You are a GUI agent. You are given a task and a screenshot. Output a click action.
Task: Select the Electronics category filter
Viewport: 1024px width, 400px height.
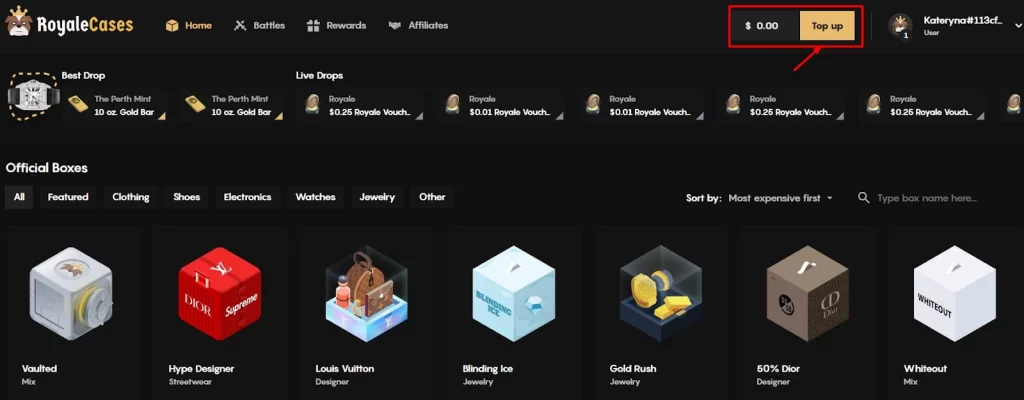[x=247, y=197]
